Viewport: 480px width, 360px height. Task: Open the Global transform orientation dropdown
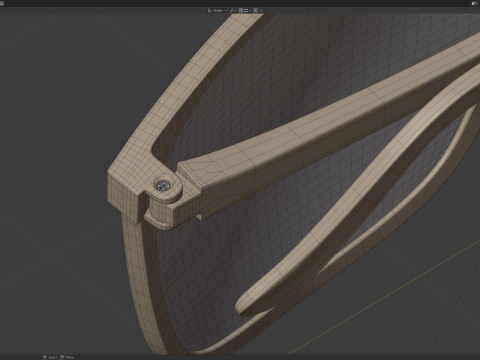point(217,11)
